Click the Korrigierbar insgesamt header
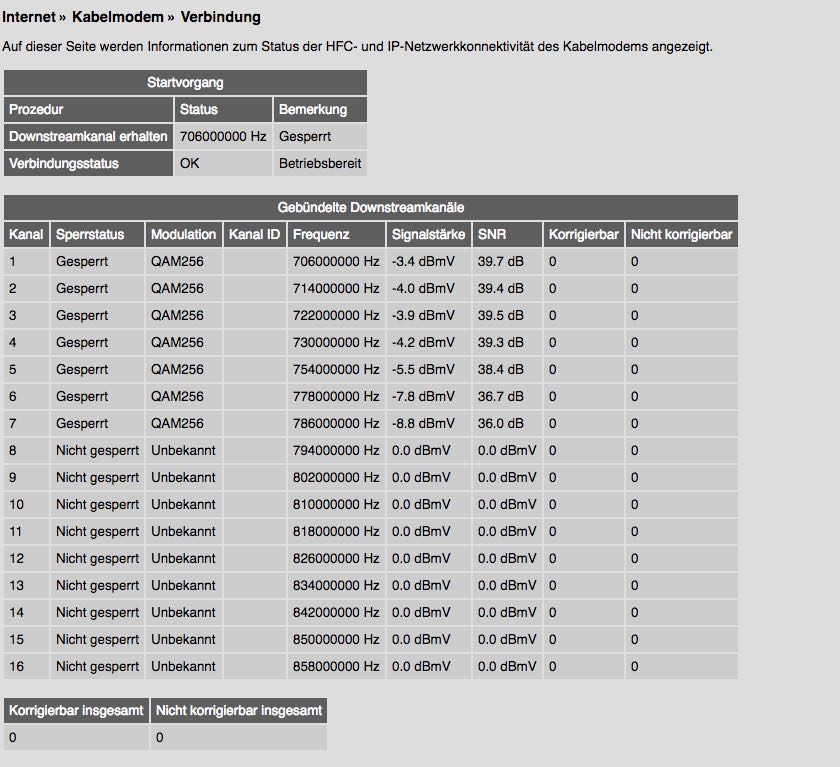The image size is (840, 767). click(x=76, y=710)
